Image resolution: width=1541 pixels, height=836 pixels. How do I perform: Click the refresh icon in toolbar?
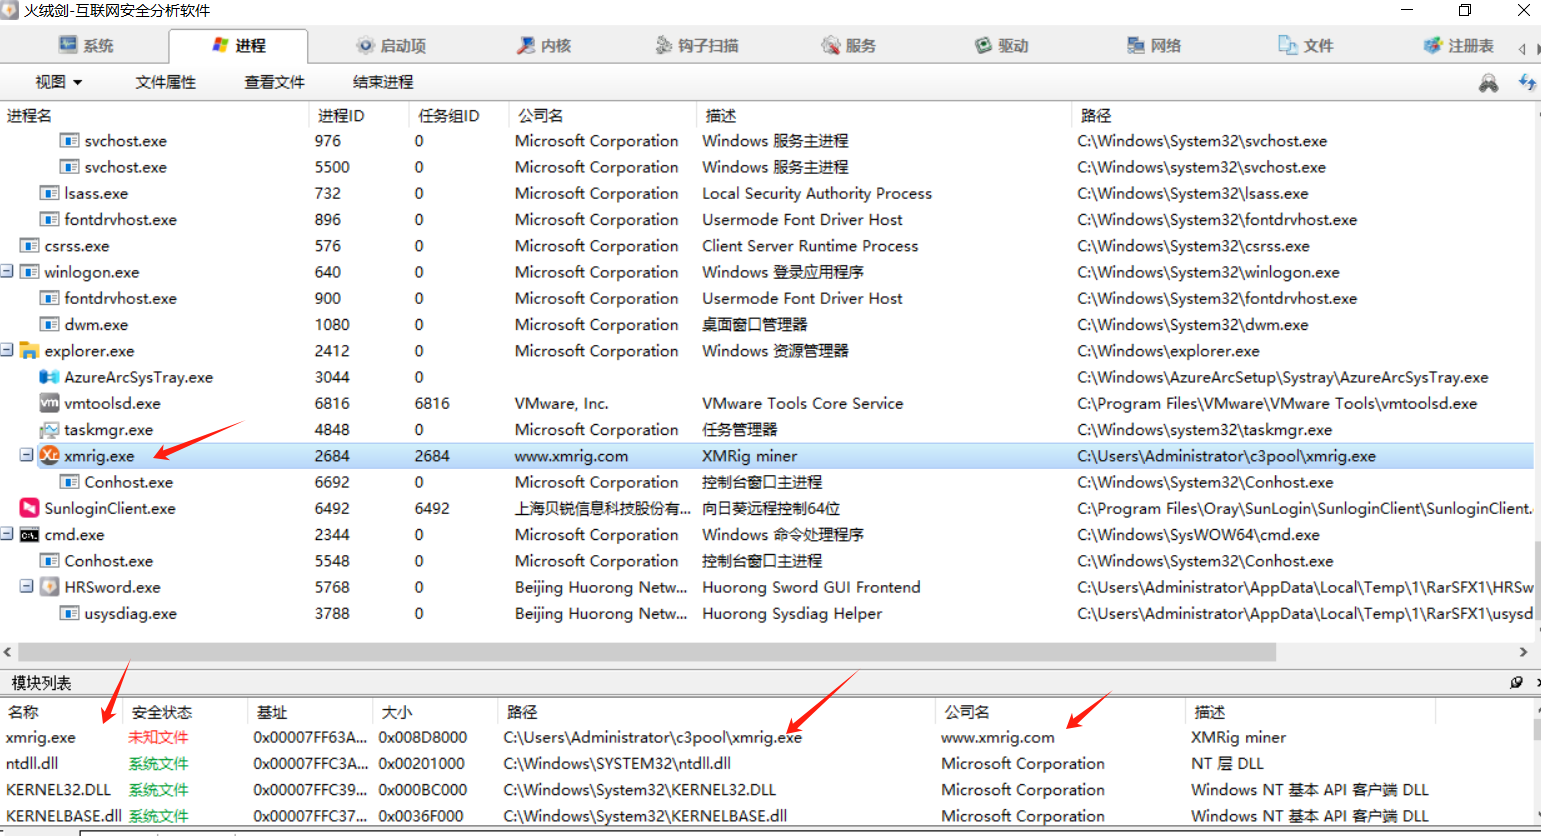tap(1527, 83)
